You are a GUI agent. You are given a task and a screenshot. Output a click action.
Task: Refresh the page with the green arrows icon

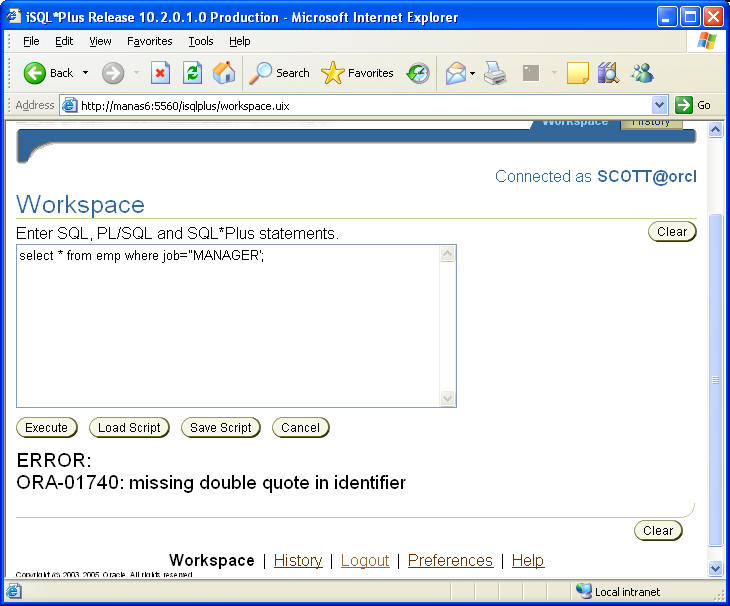[192, 73]
